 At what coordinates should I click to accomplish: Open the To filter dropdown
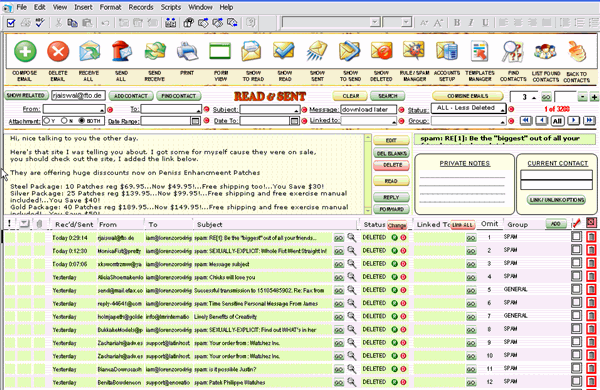(198, 111)
